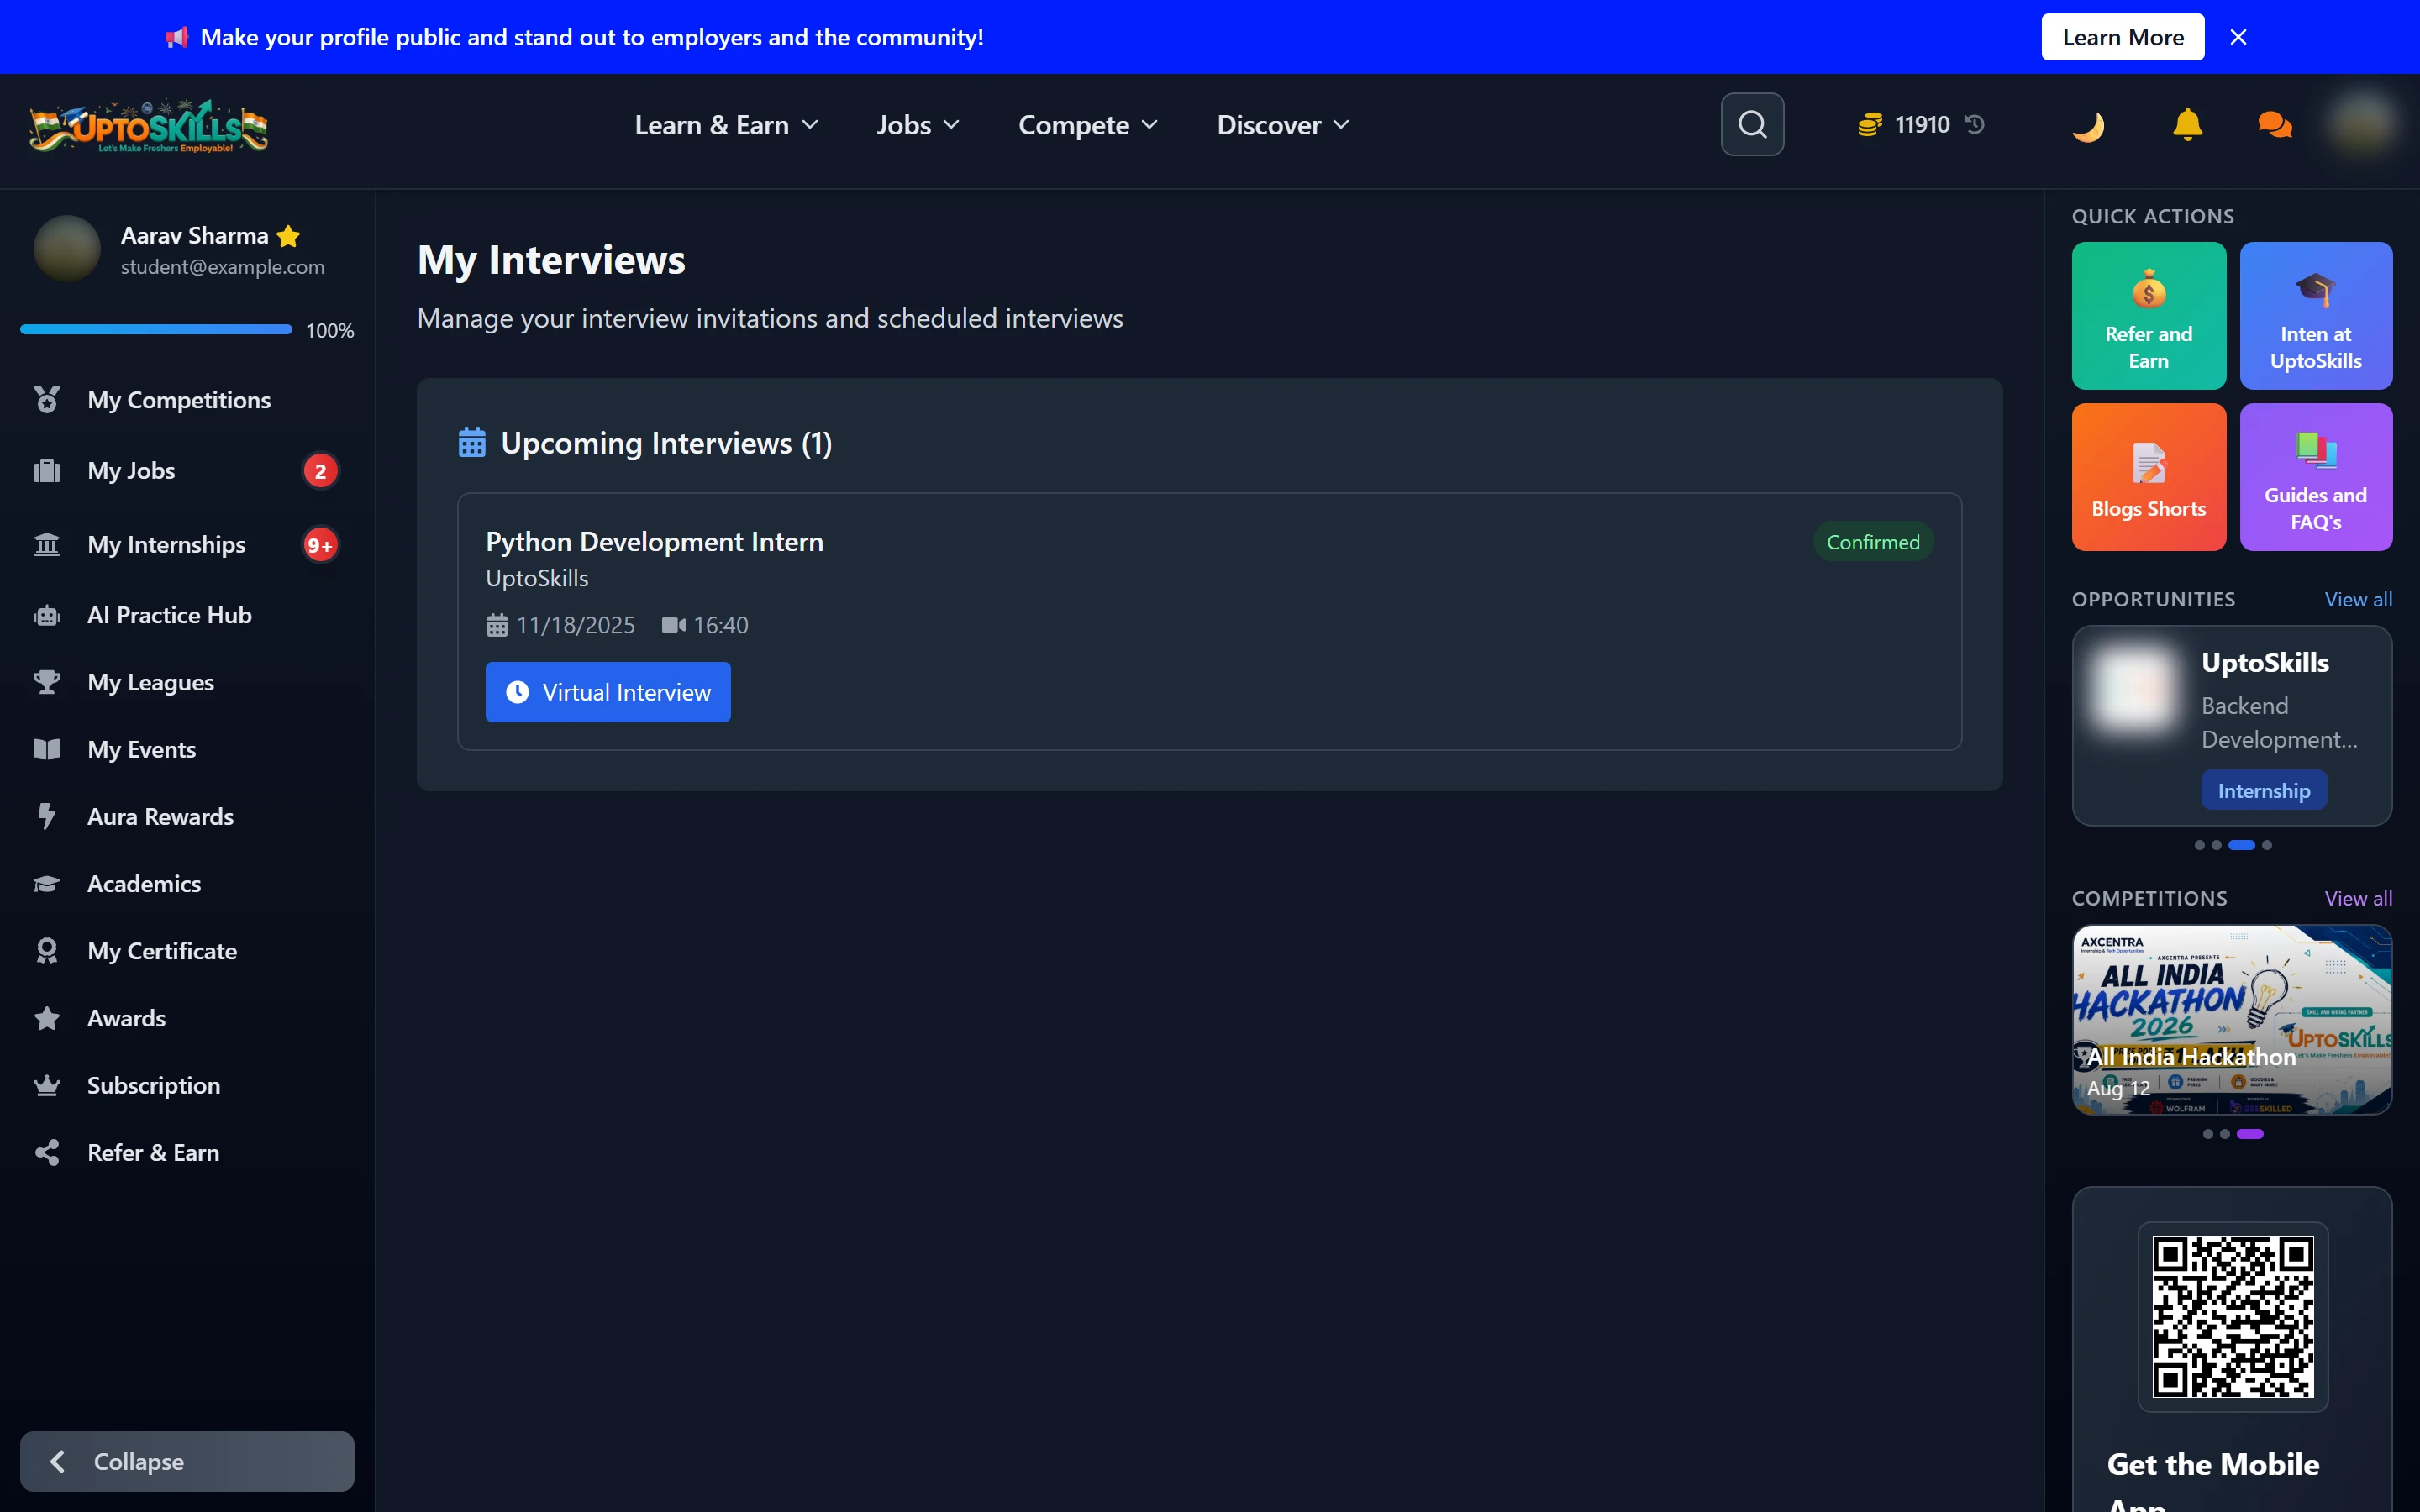Select first opportunities carousel dot
Screen dimensions: 2420x1512
[x=2199, y=846]
